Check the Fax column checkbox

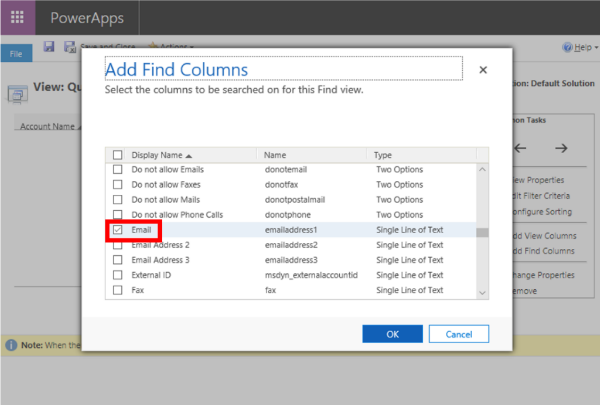118,290
